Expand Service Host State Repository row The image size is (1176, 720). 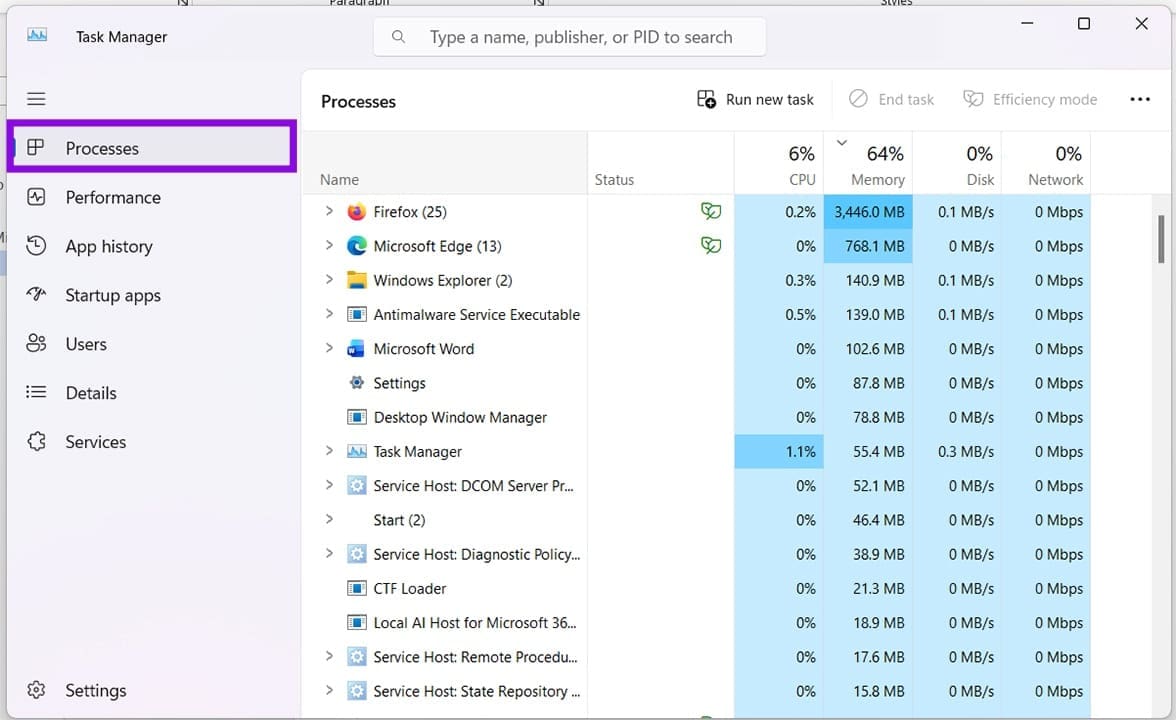[328, 690]
